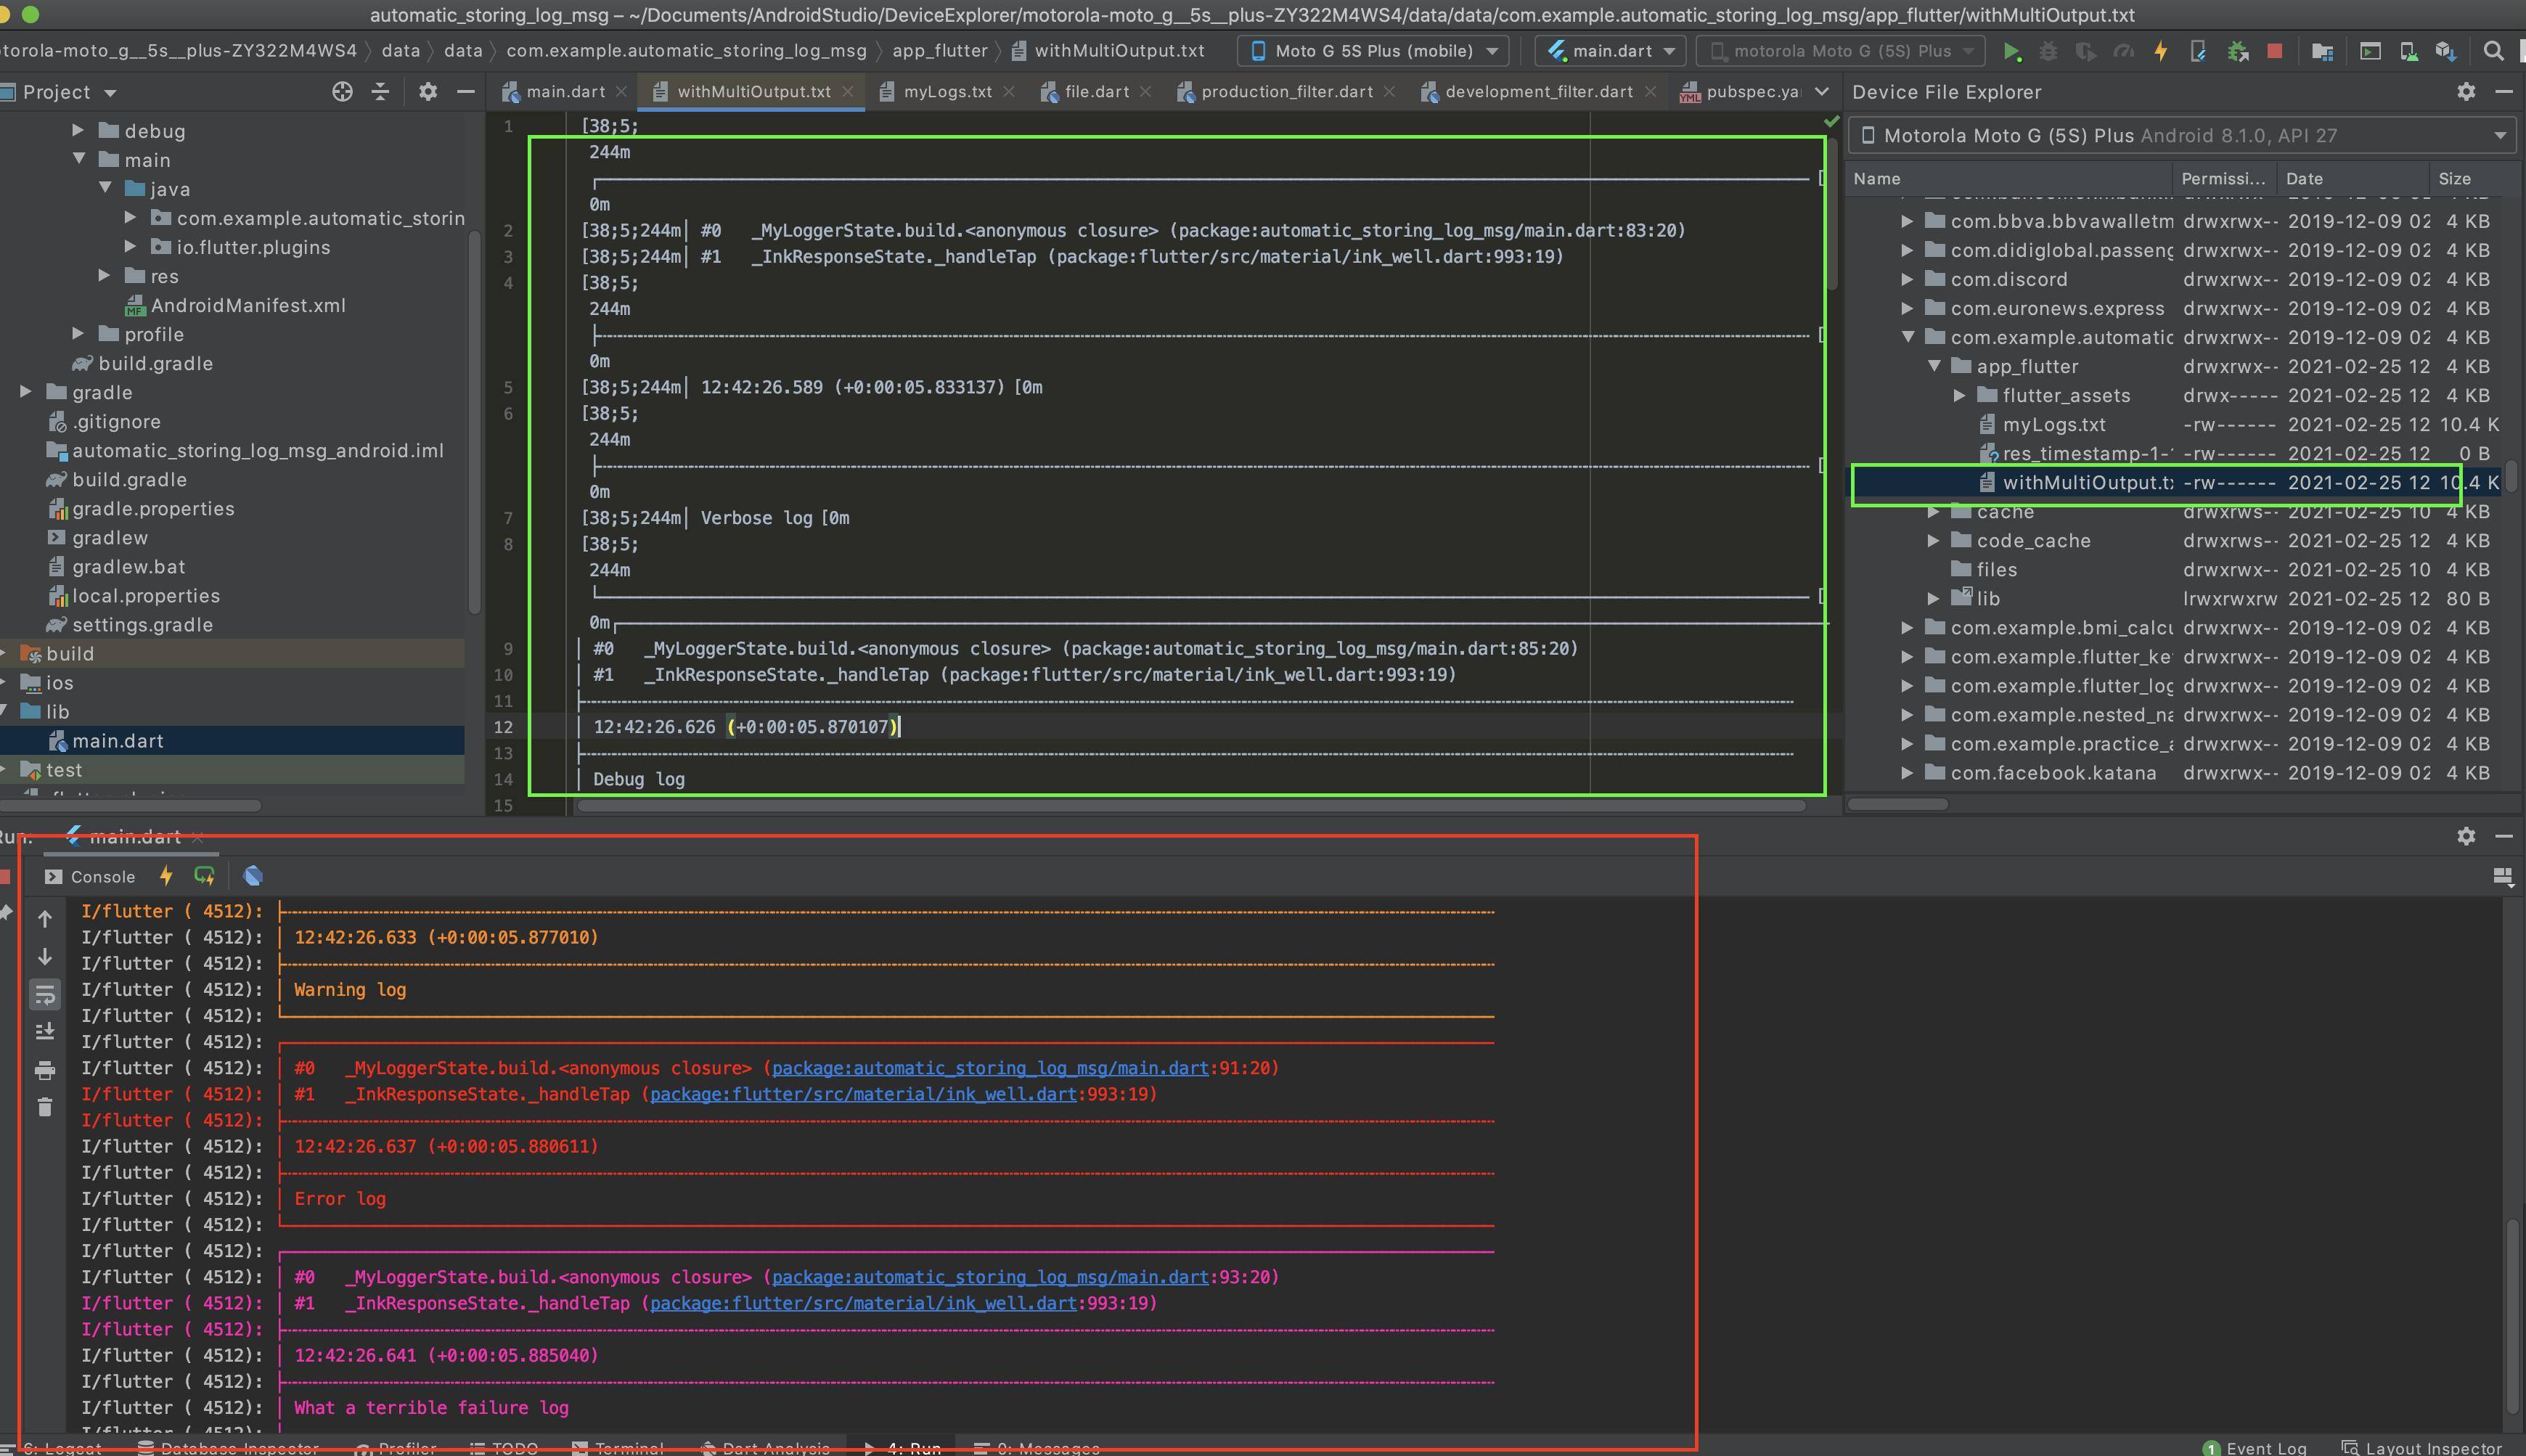The height and width of the screenshot is (1456, 2526).
Task: Click Attach Debugger to Android Process icon
Action: (x=2237, y=51)
